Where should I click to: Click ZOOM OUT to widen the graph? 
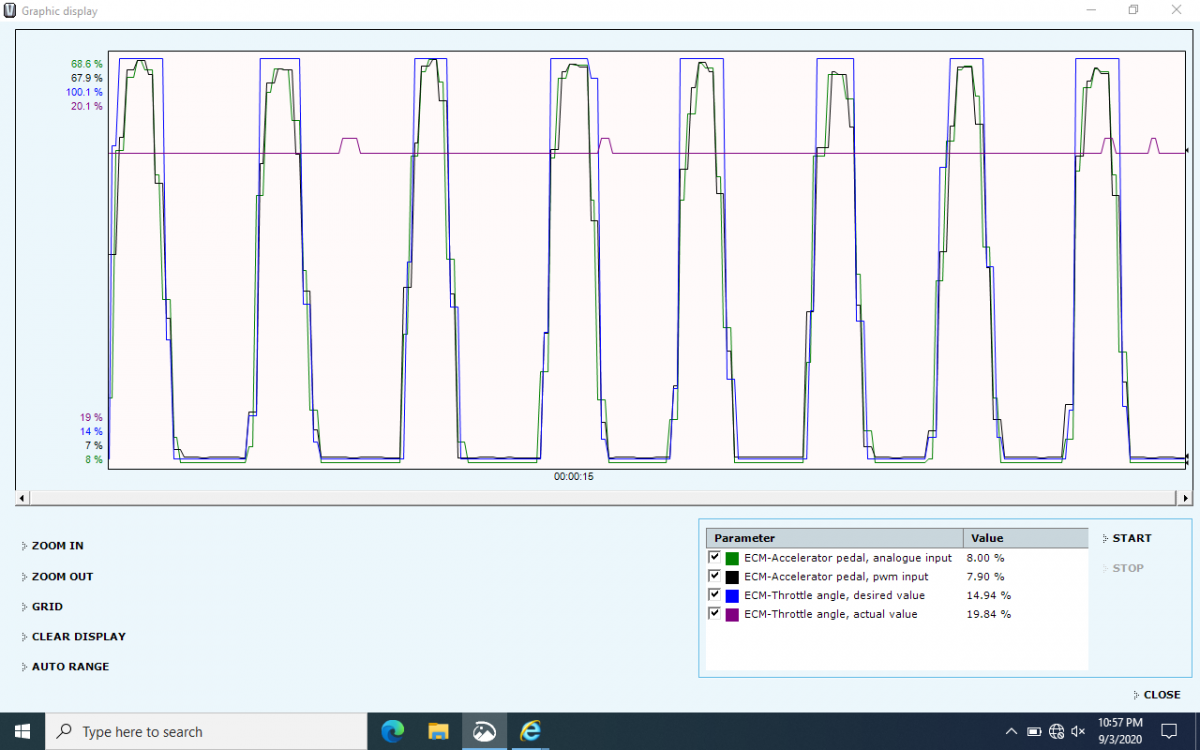pyautogui.click(x=61, y=576)
